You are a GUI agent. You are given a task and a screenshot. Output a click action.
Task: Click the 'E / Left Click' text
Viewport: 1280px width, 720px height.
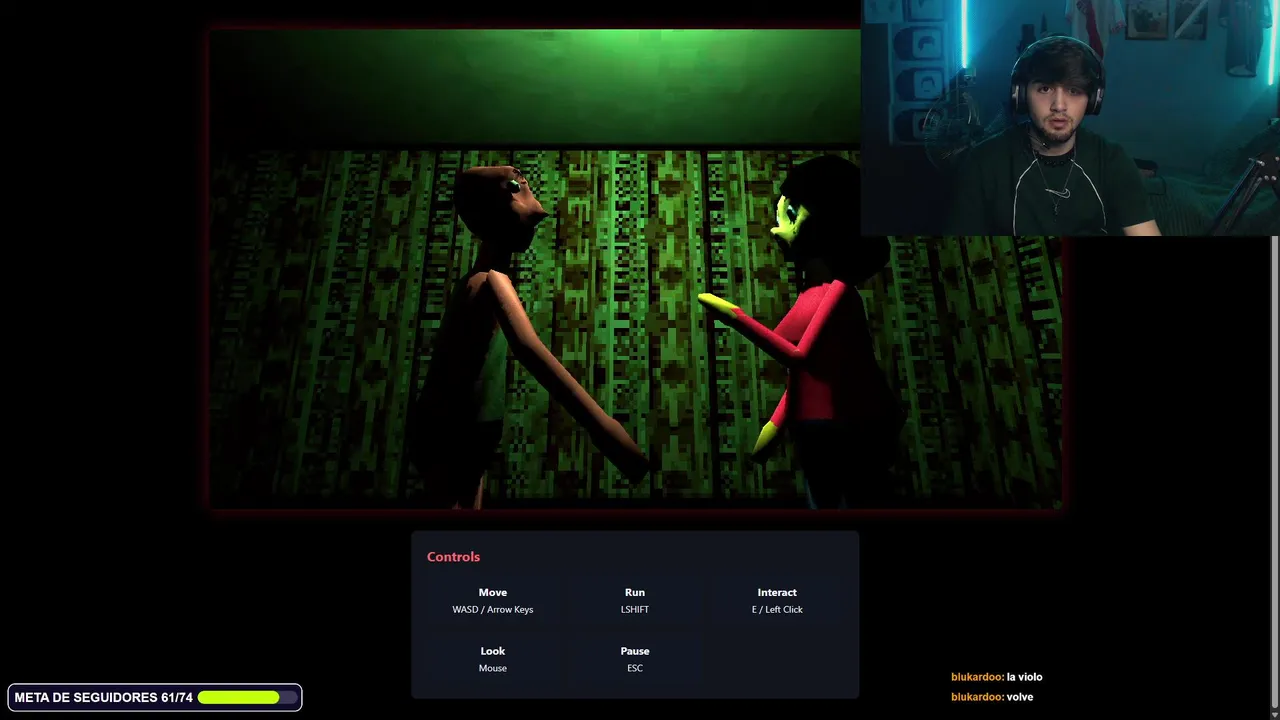click(777, 609)
